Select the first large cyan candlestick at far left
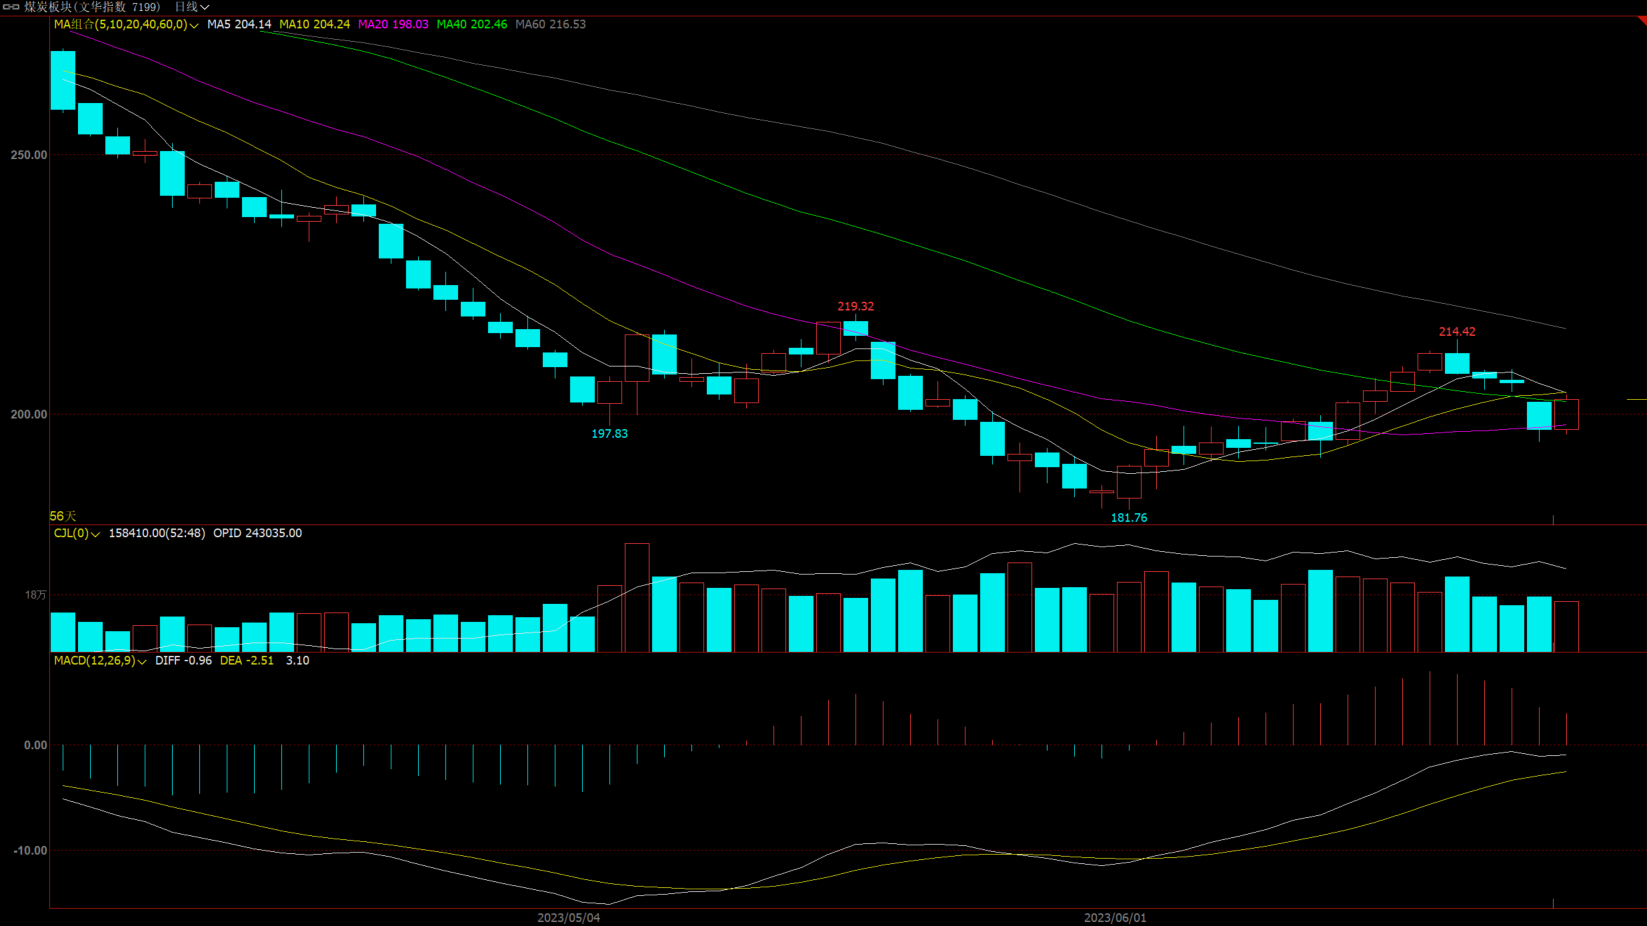Viewport: 1647px width, 926px height. click(63, 80)
